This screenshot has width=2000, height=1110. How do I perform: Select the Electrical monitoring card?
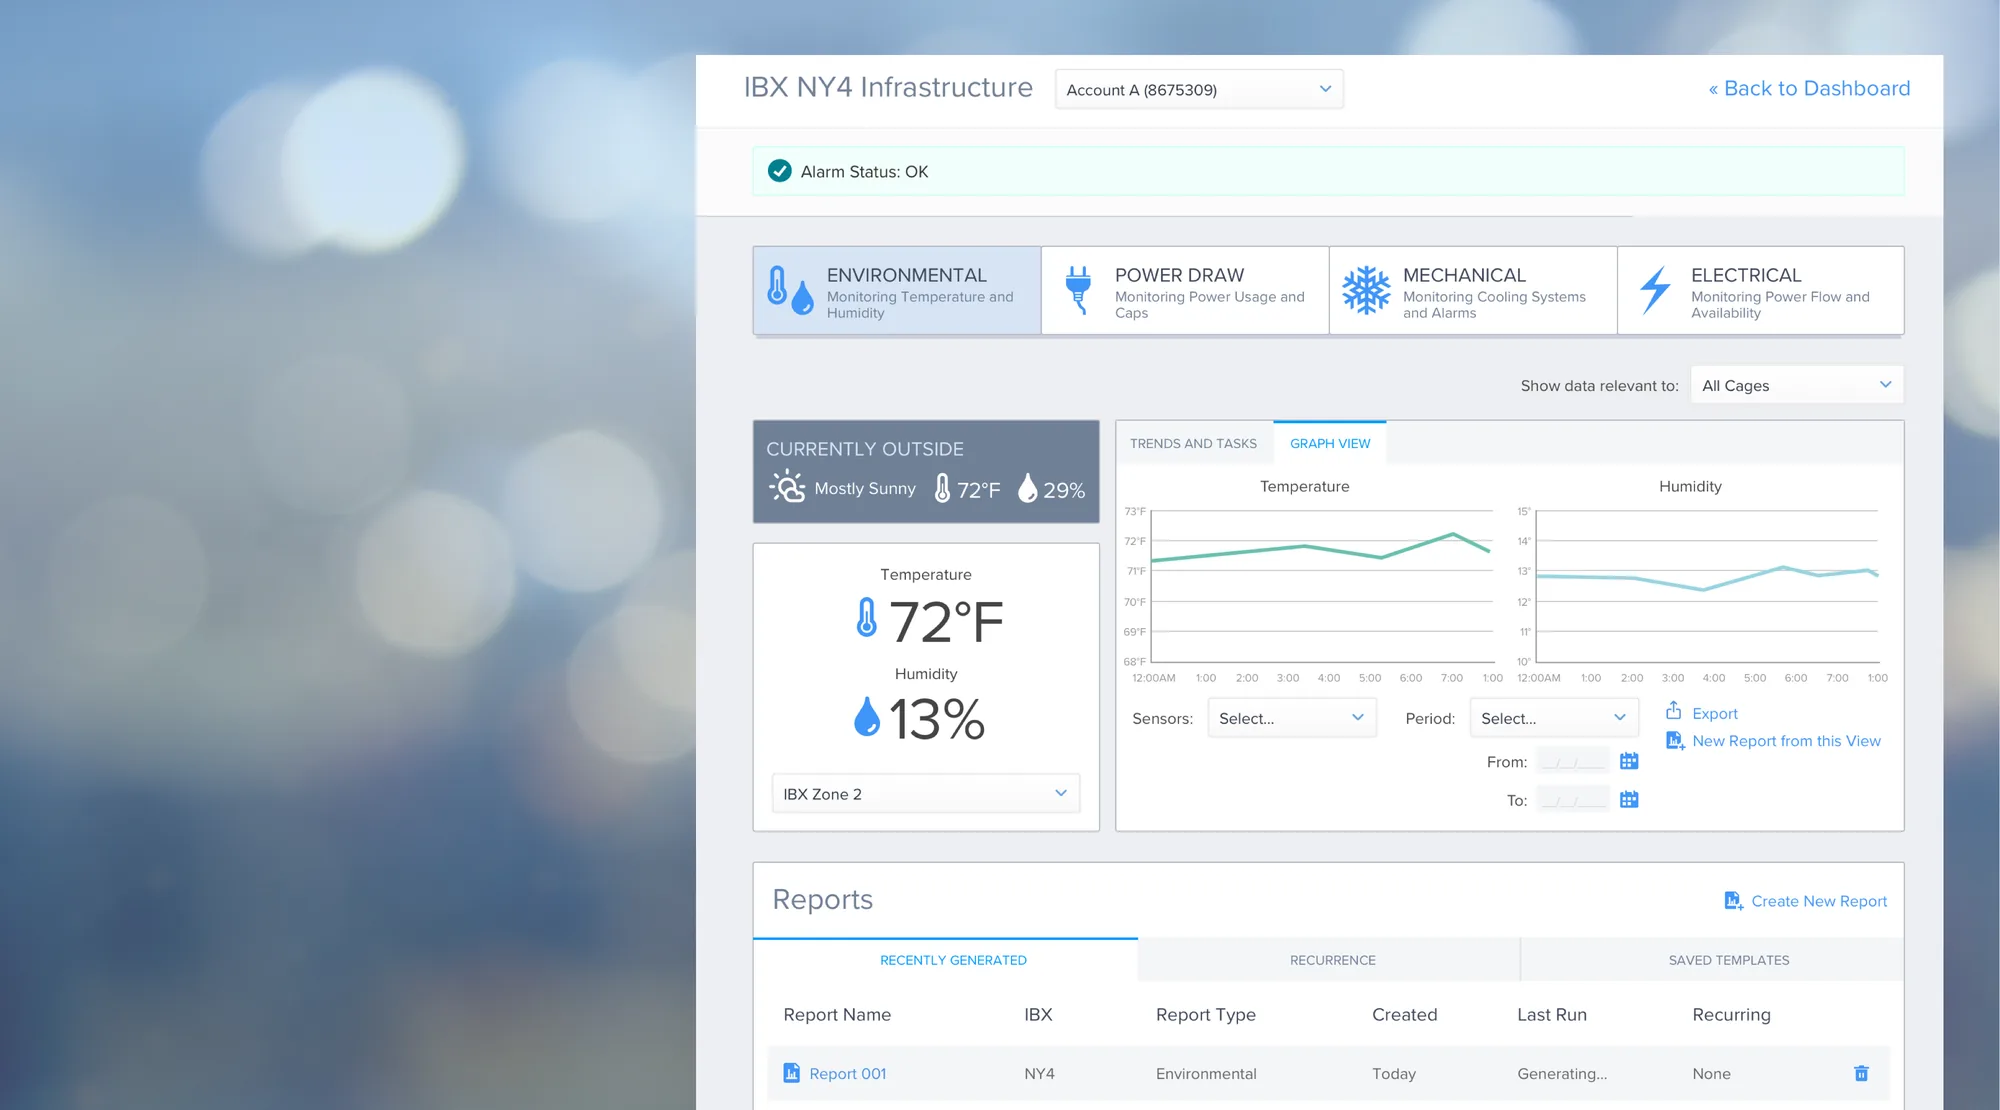tap(1761, 290)
